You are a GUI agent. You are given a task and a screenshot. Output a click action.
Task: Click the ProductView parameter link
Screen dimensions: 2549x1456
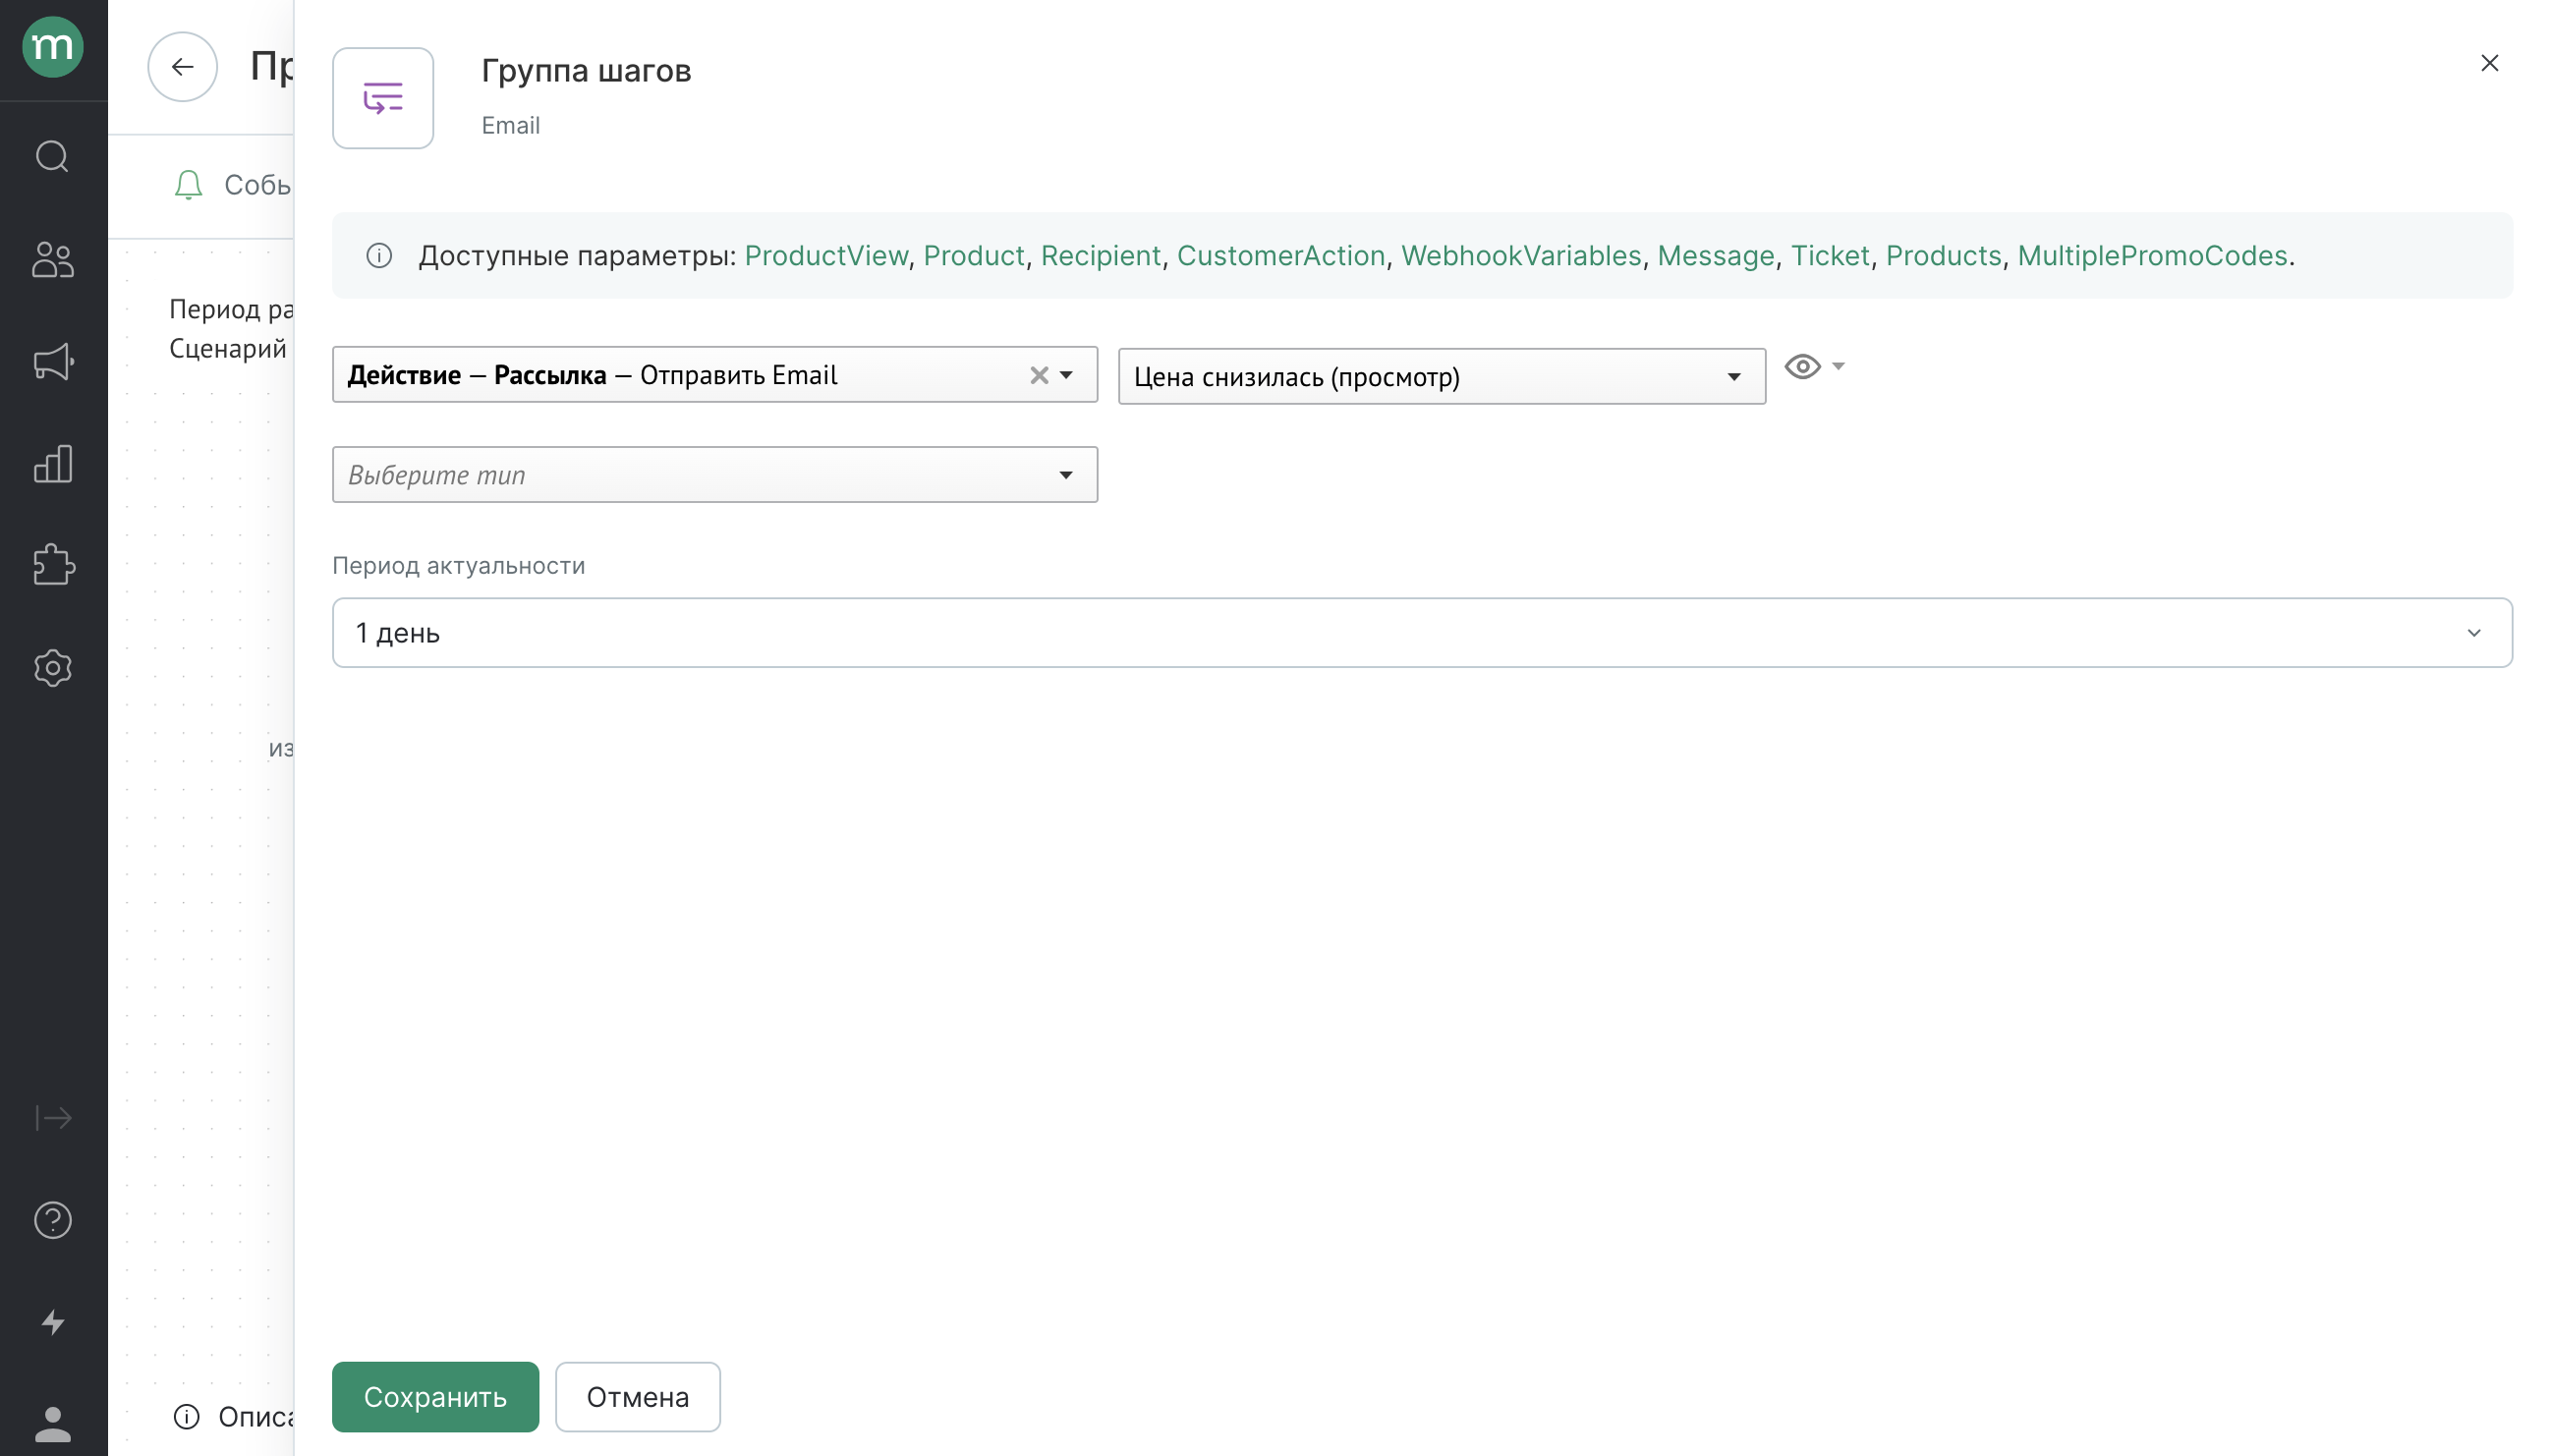pos(826,256)
